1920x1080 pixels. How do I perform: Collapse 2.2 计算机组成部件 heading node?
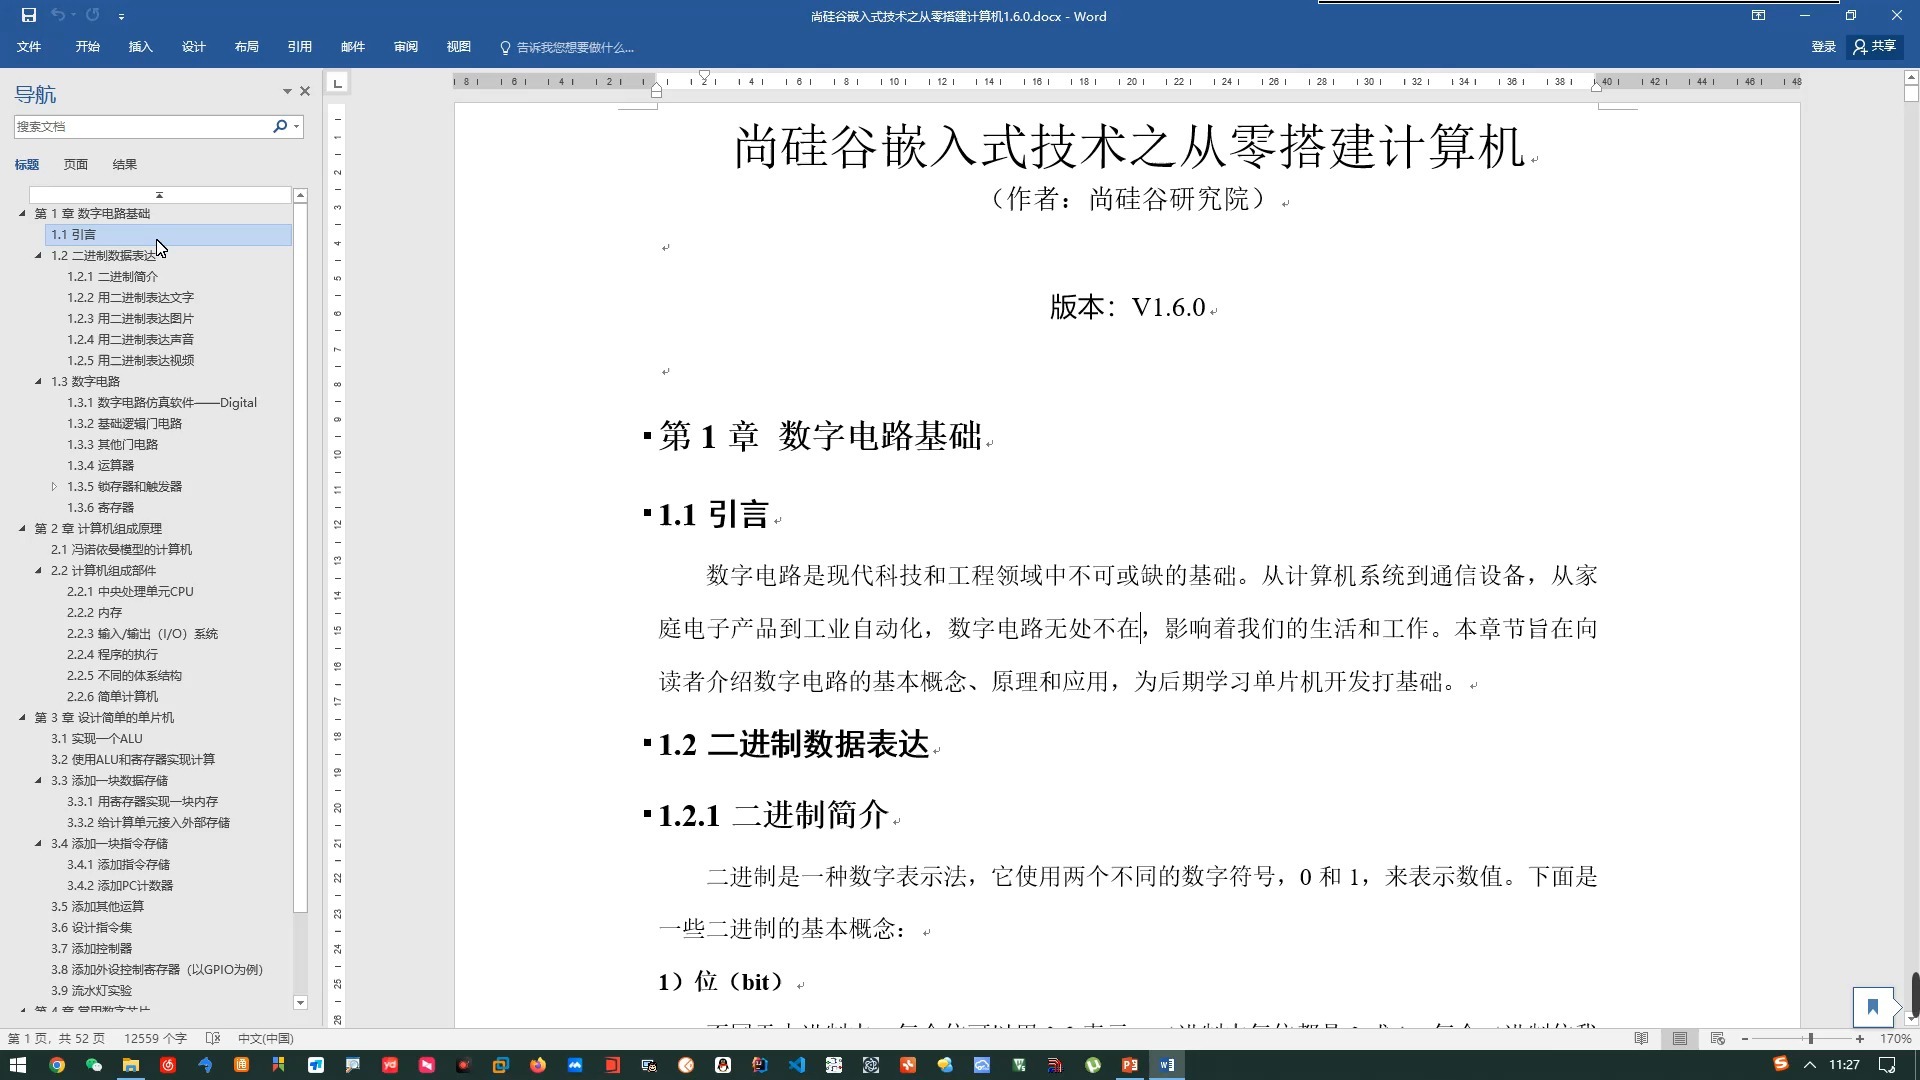[x=38, y=570]
